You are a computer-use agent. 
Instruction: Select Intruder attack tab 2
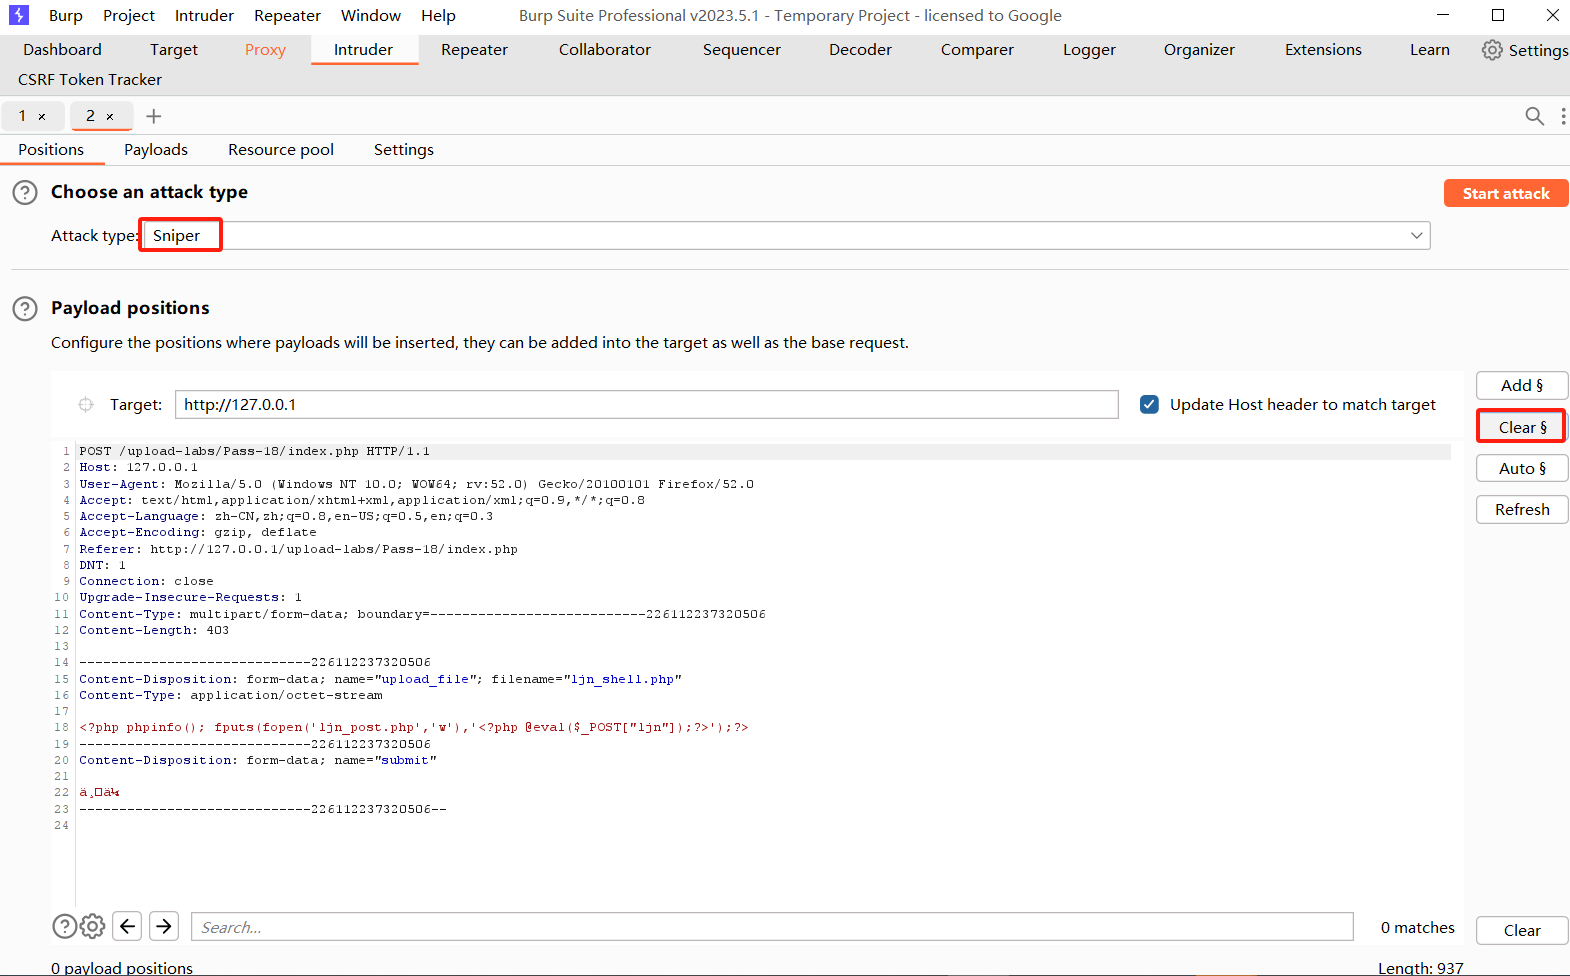pyautogui.click(x=90, y=116)
